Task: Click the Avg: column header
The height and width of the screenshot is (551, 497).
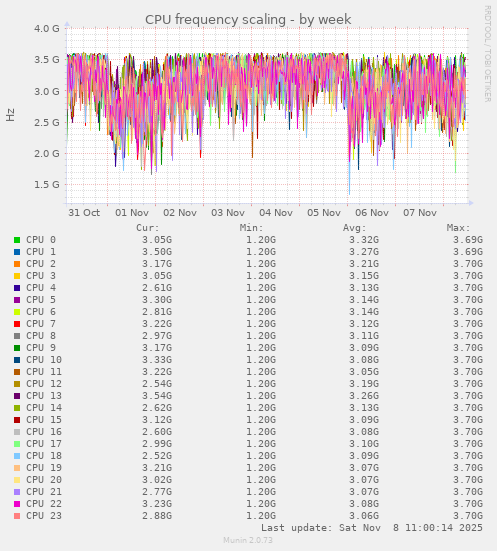Action: (x=355, y=228)
